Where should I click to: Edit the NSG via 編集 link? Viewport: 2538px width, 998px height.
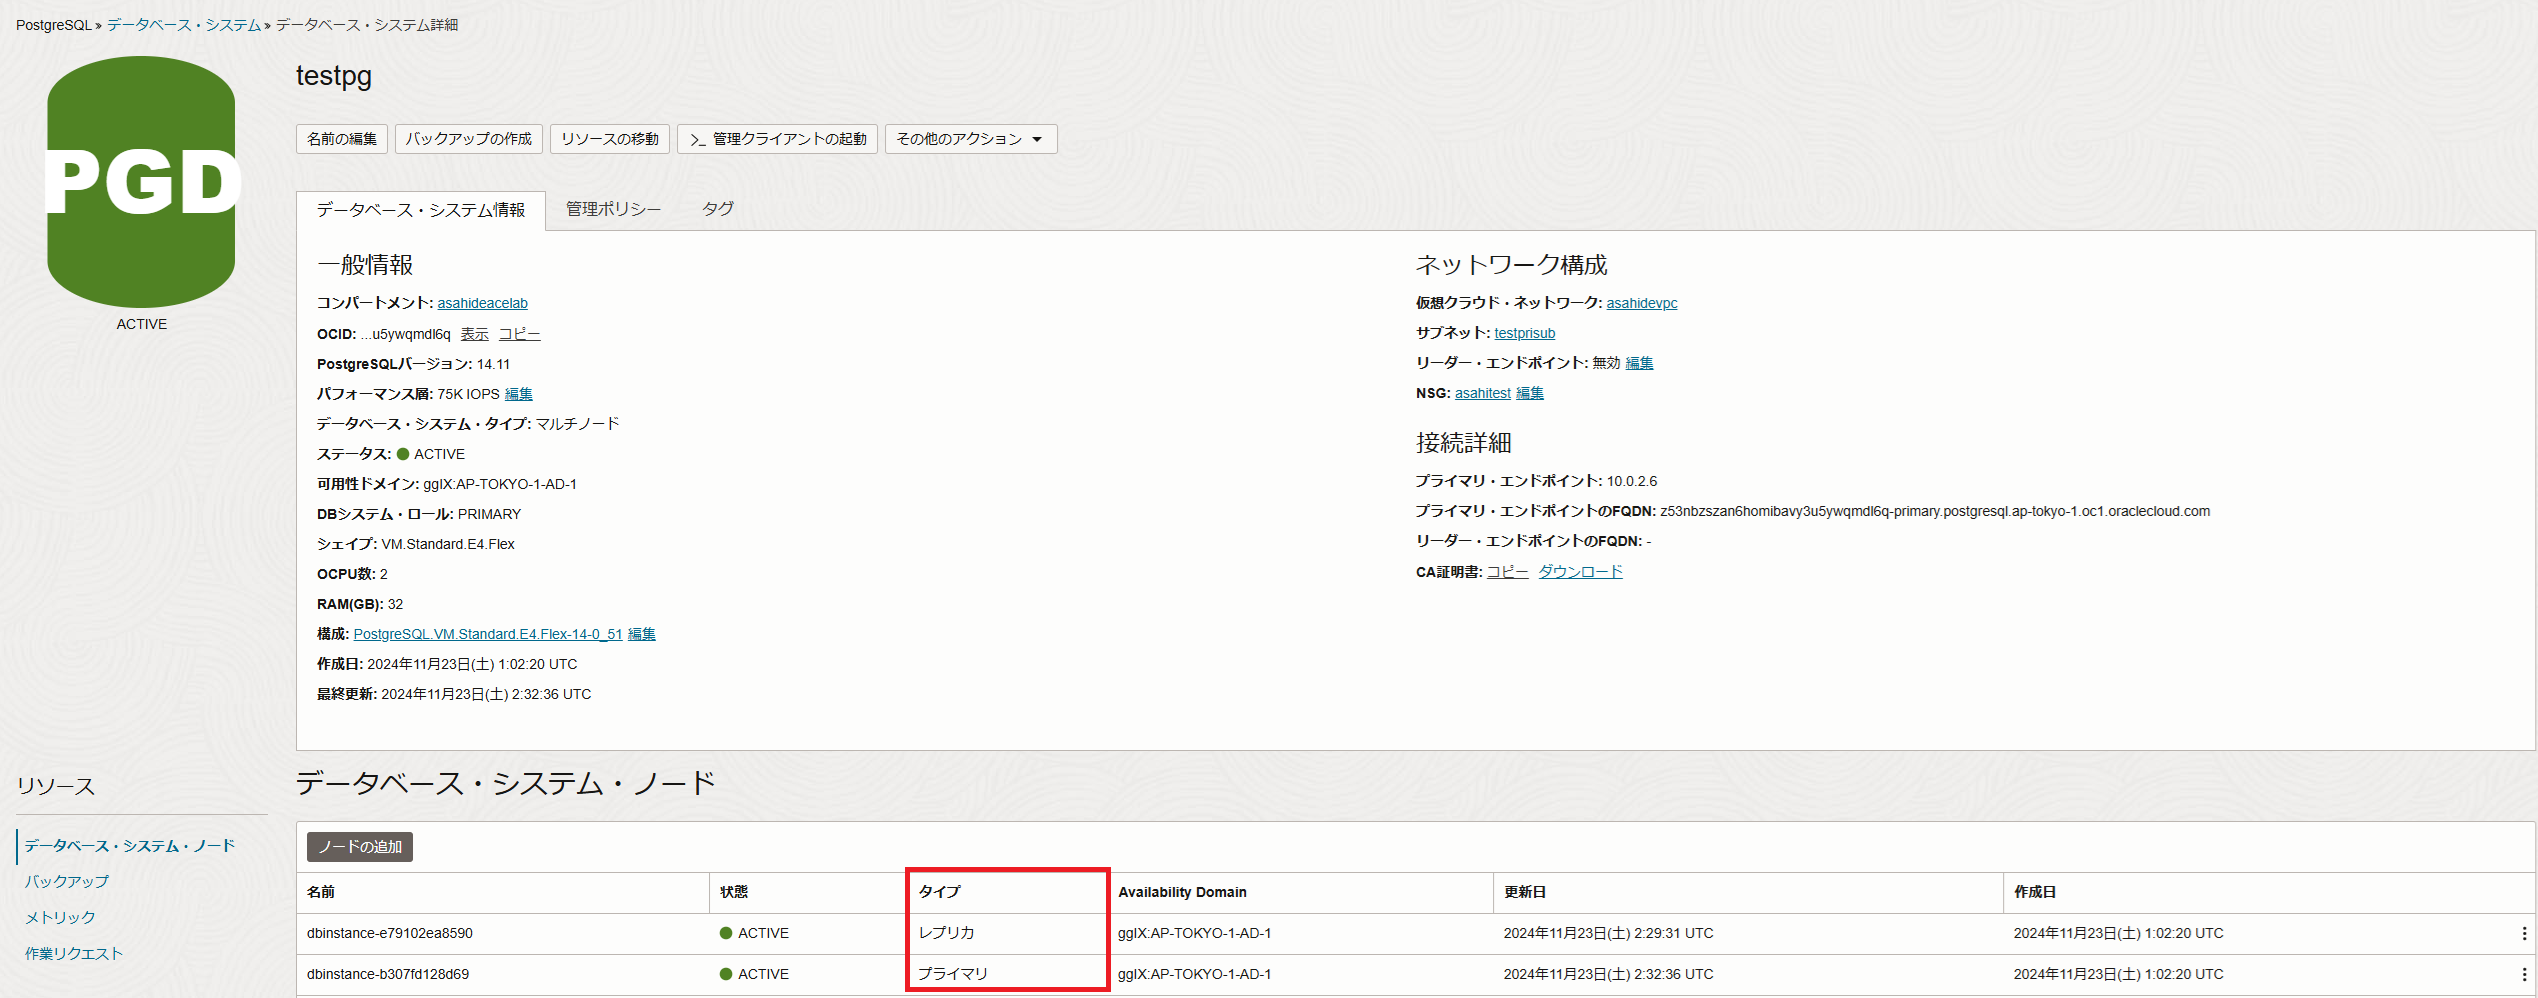1530,393
